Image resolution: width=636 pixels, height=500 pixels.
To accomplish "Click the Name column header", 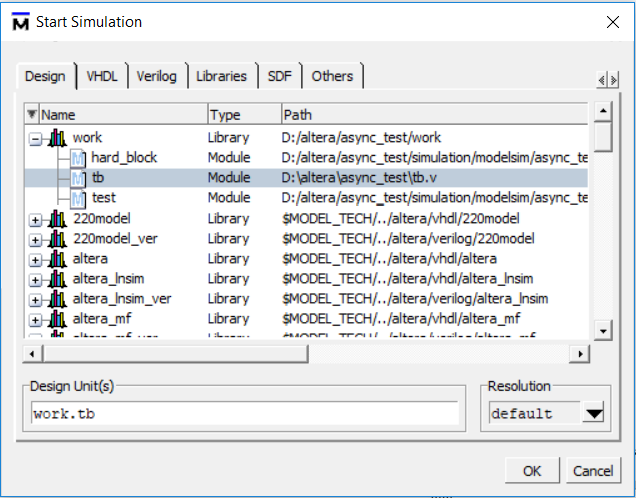I will 123,114.
